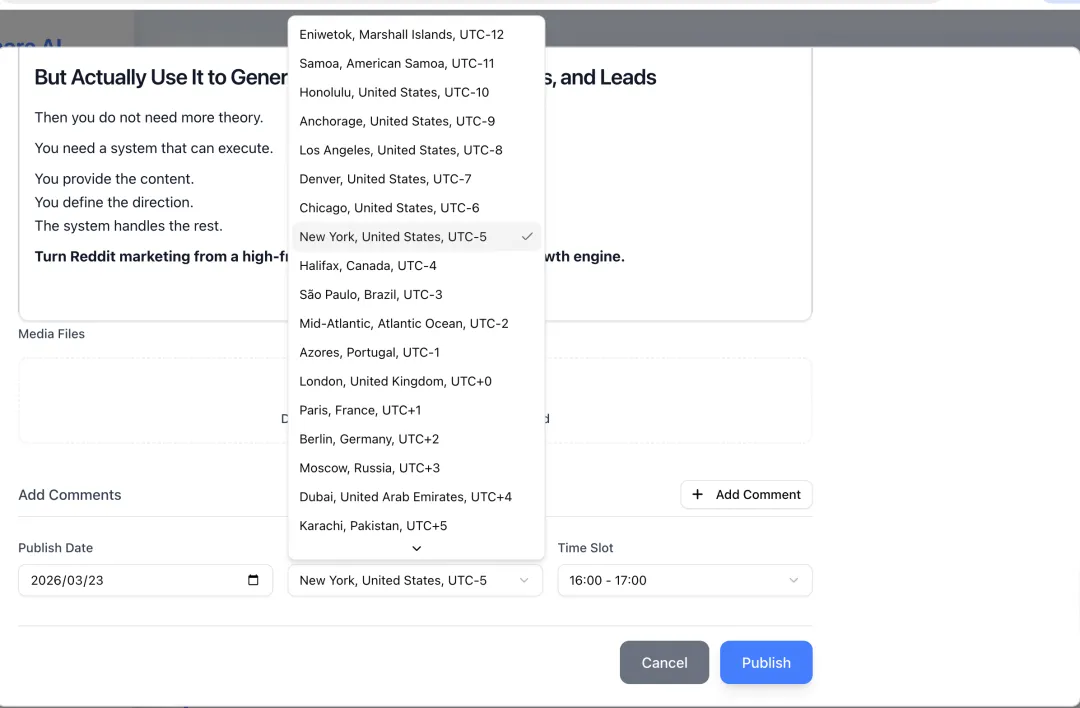Open the 16:00 - 17:00 time slot selector
Screen dimensions: 1080x708
click(685, 581)
